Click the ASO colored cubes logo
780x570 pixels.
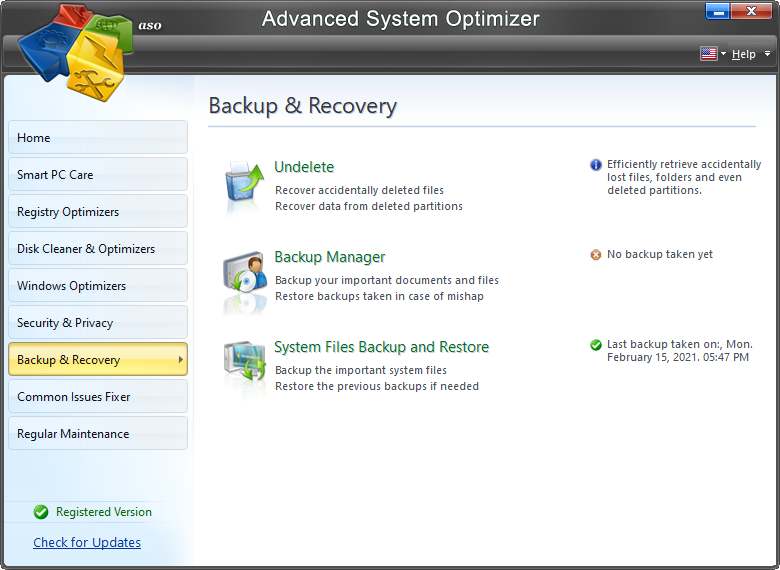point(76,52)
